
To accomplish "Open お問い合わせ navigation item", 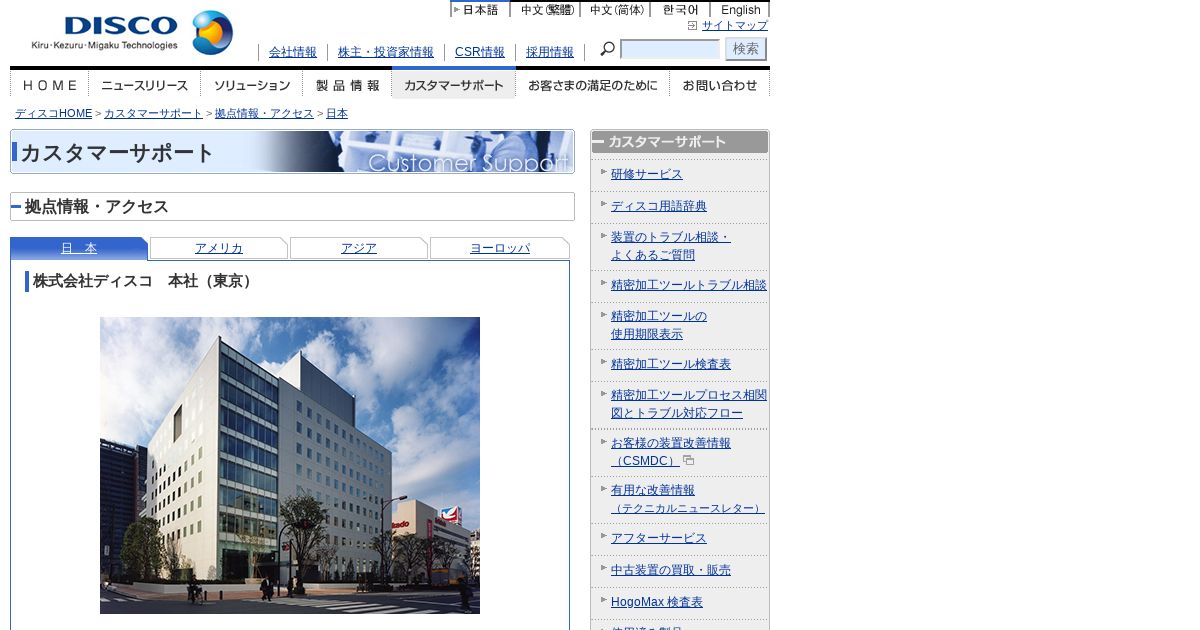I will (x=720, y=85).
